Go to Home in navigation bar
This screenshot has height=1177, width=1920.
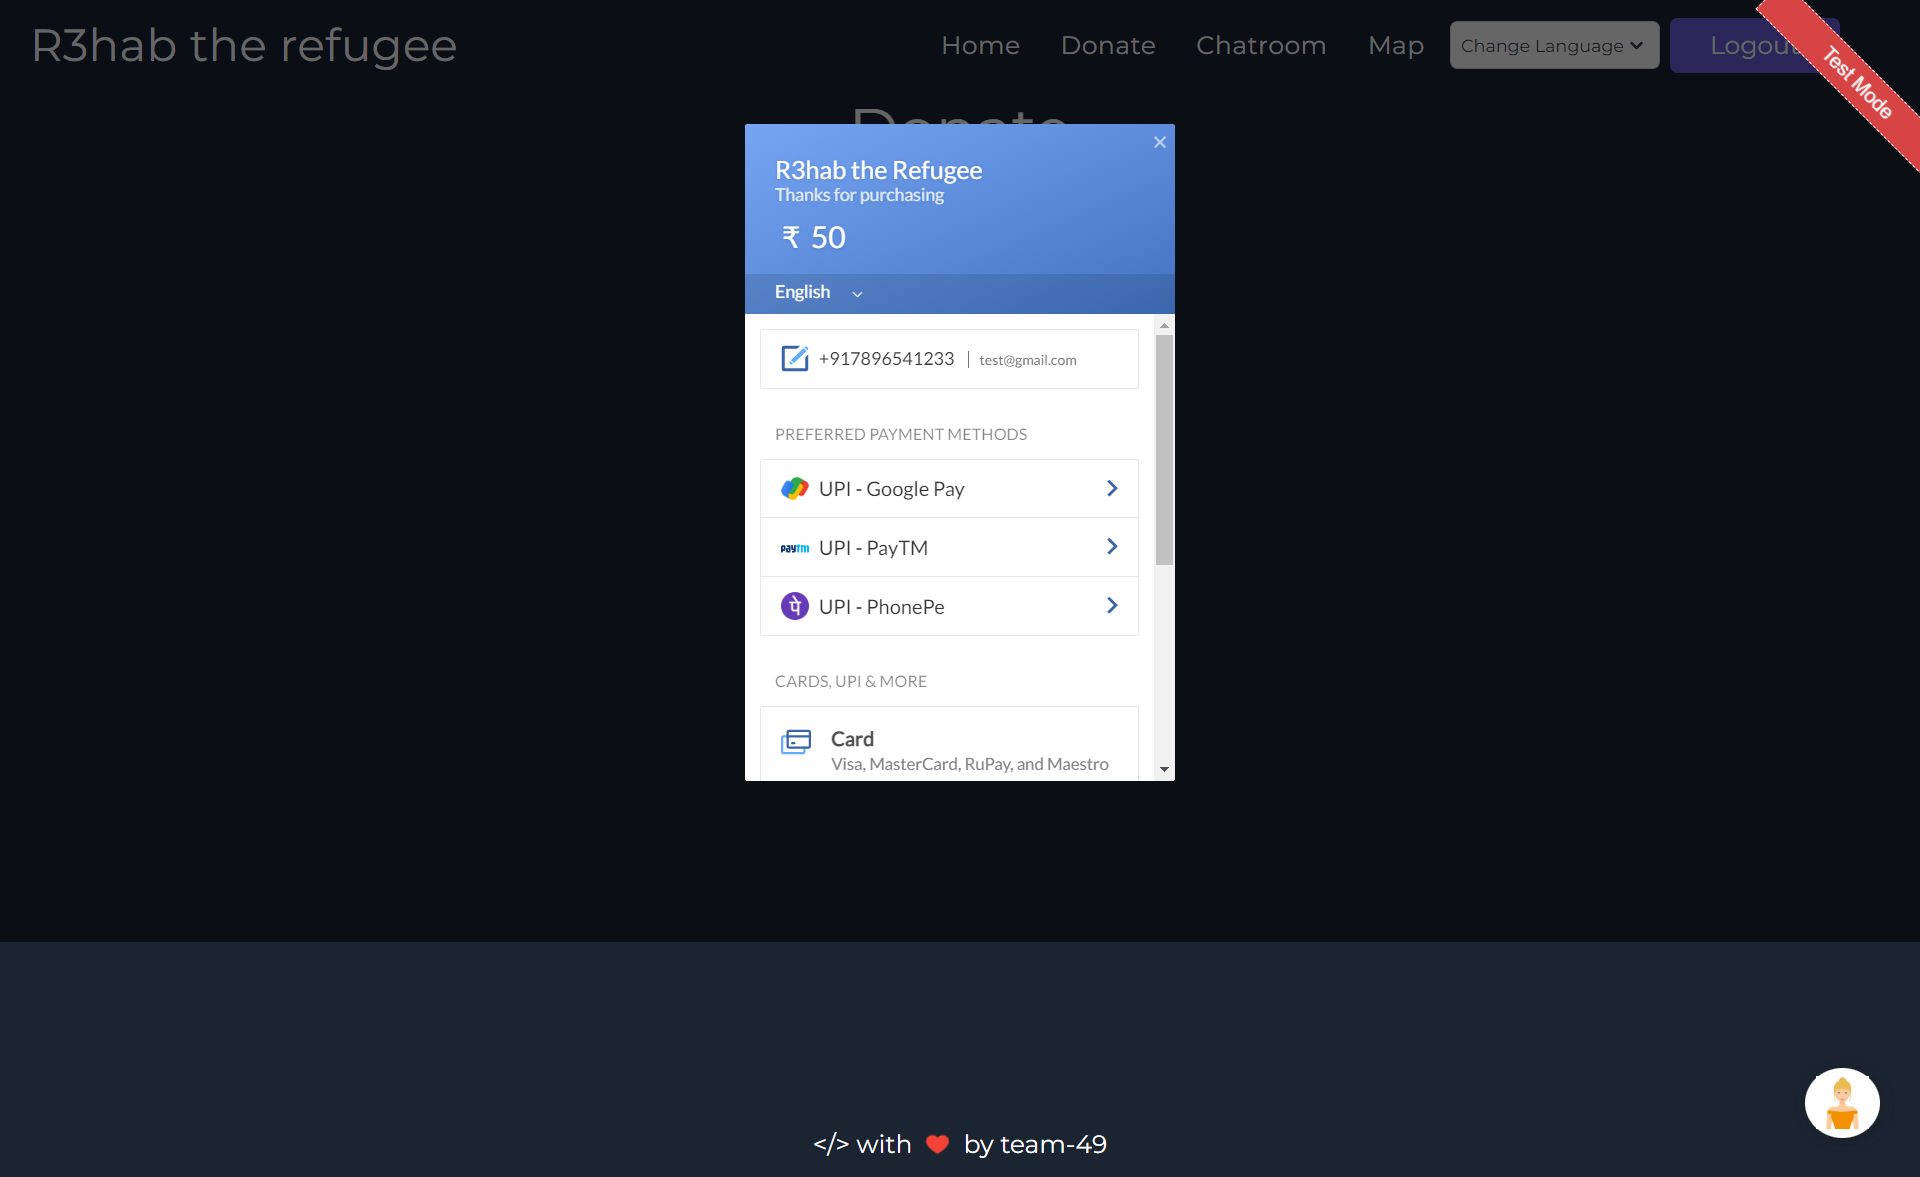tap(979, 46)
